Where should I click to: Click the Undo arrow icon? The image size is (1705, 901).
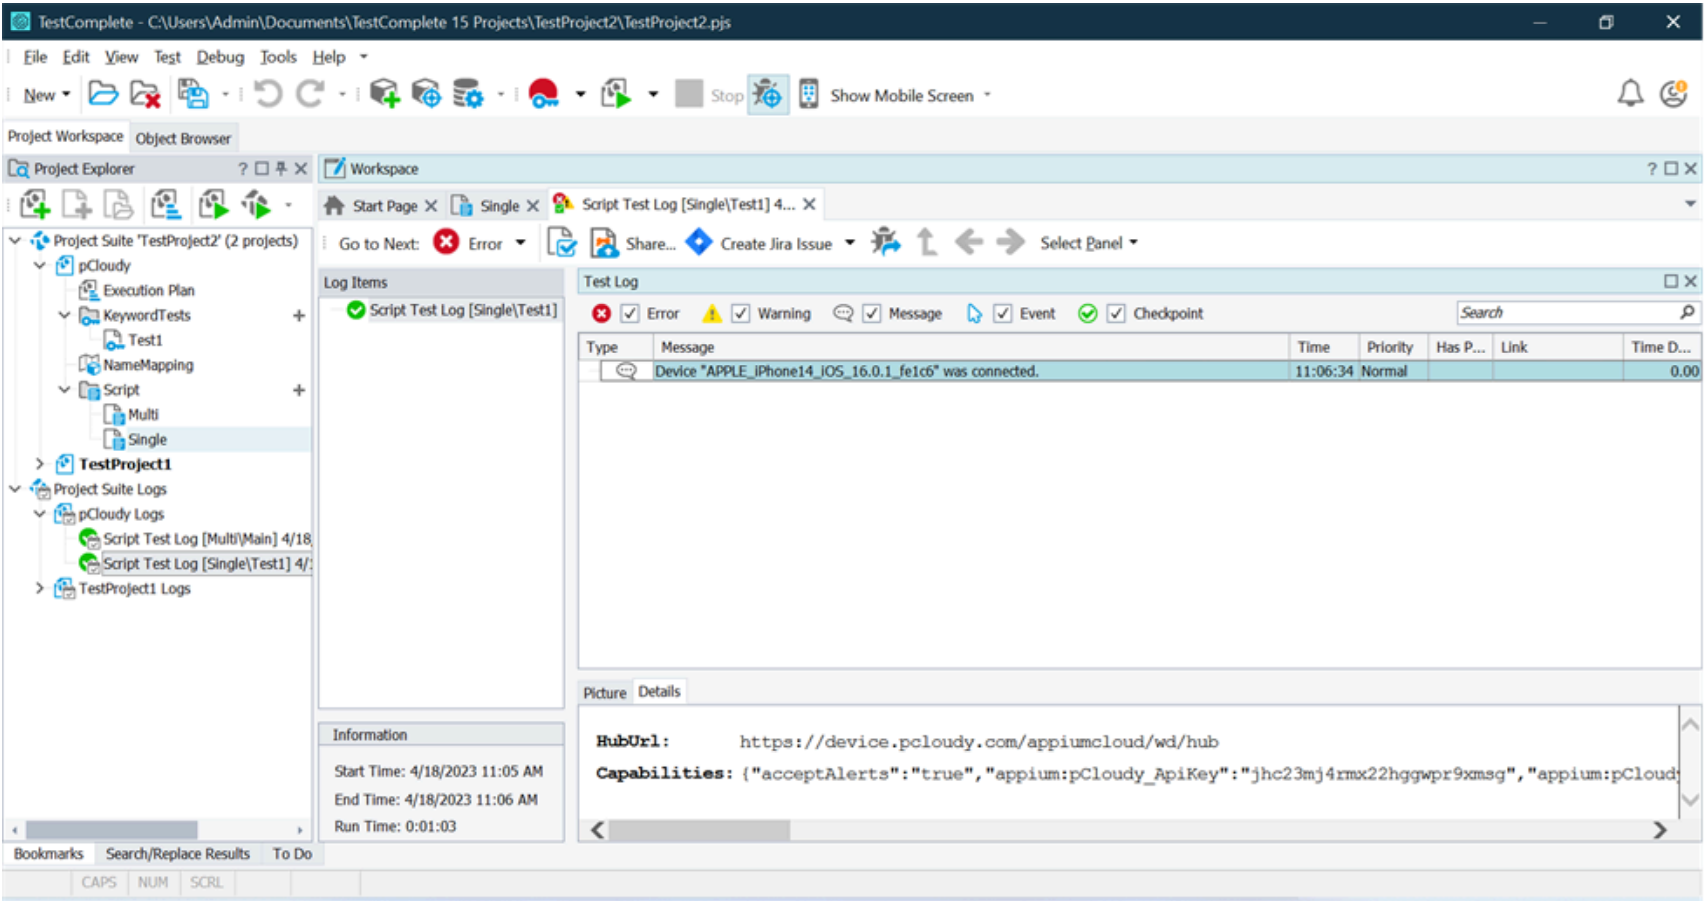tap(267, 94)
